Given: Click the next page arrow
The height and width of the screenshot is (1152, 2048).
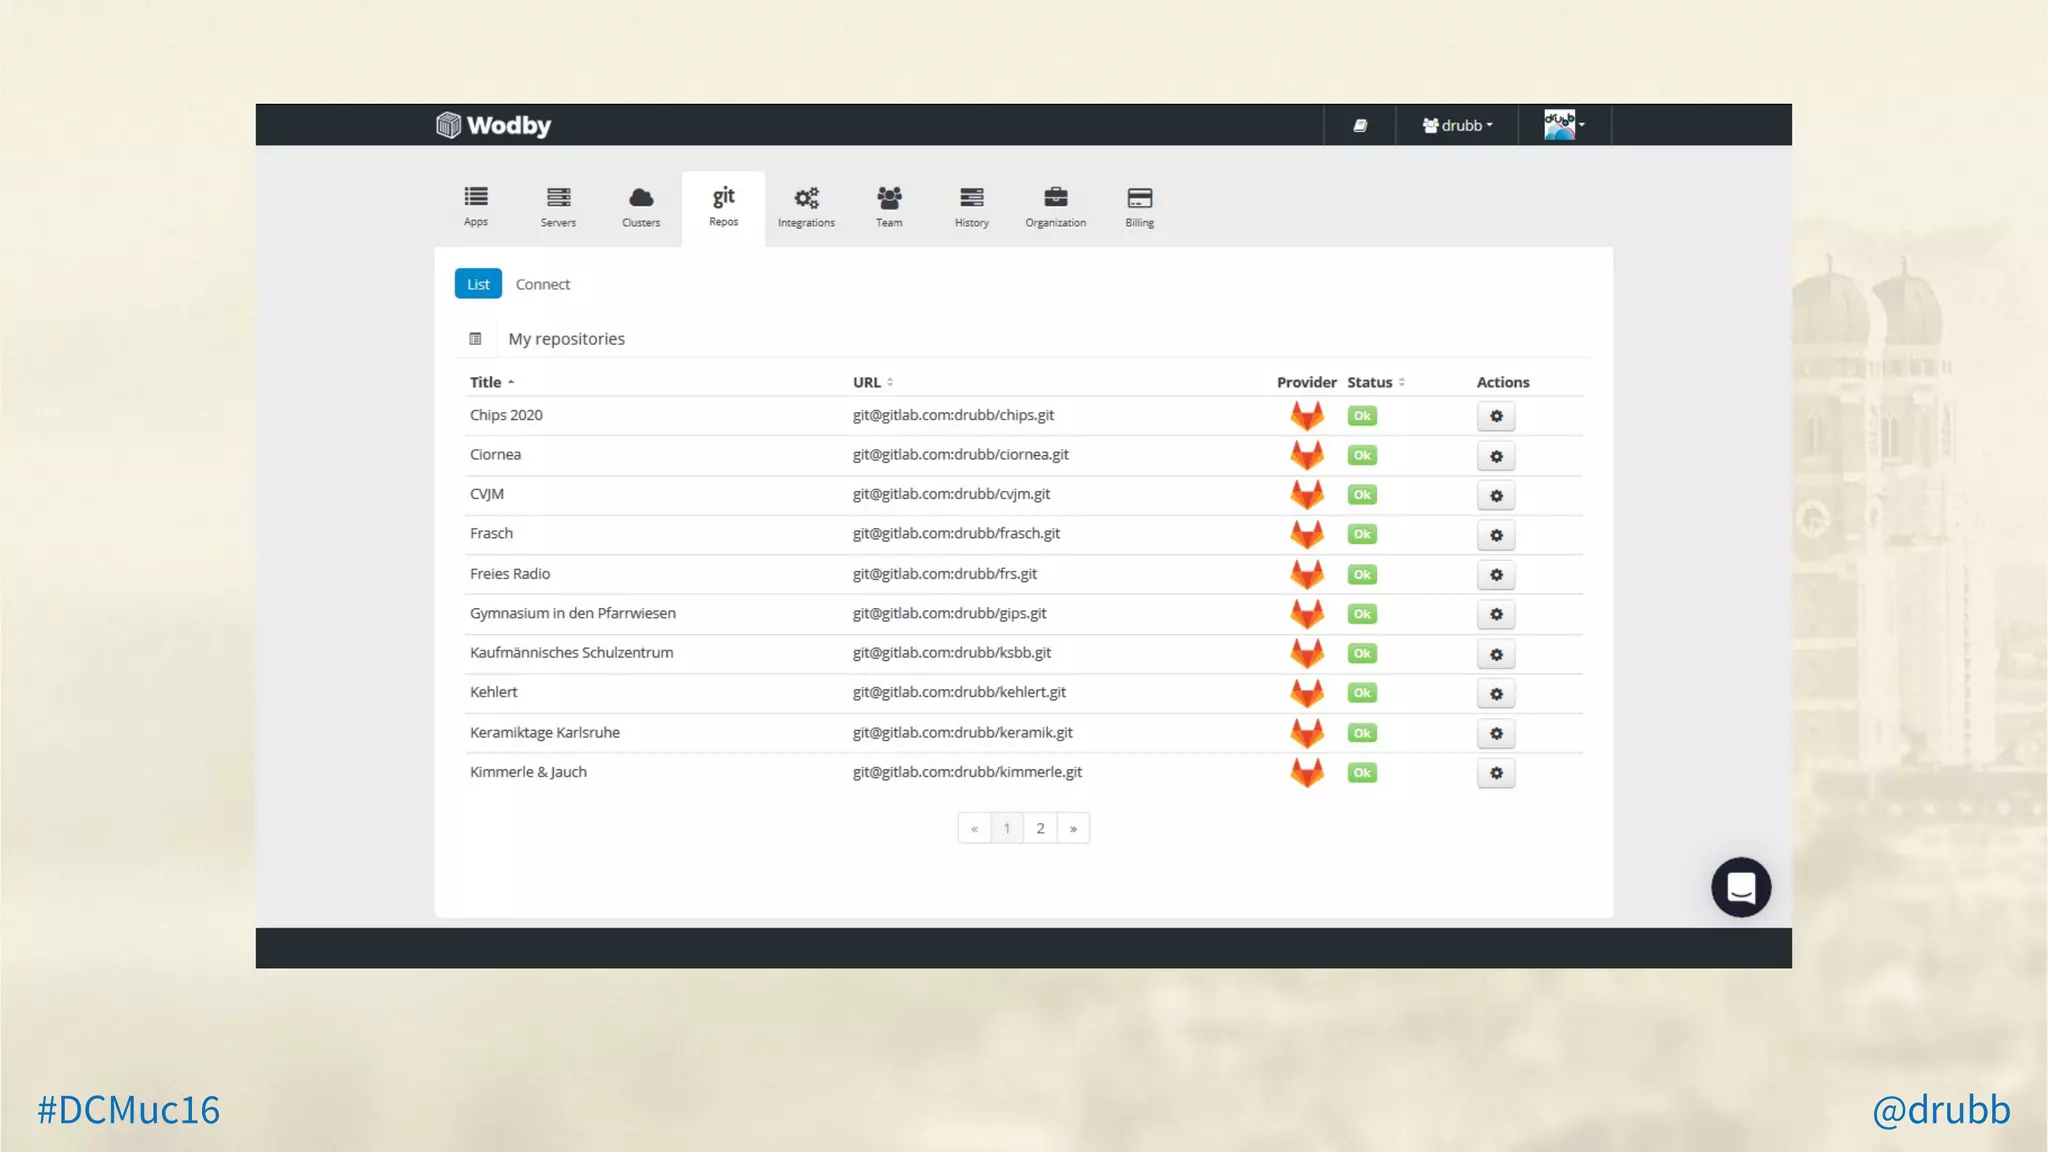Looking at the screenshot, I should 1073,828.
